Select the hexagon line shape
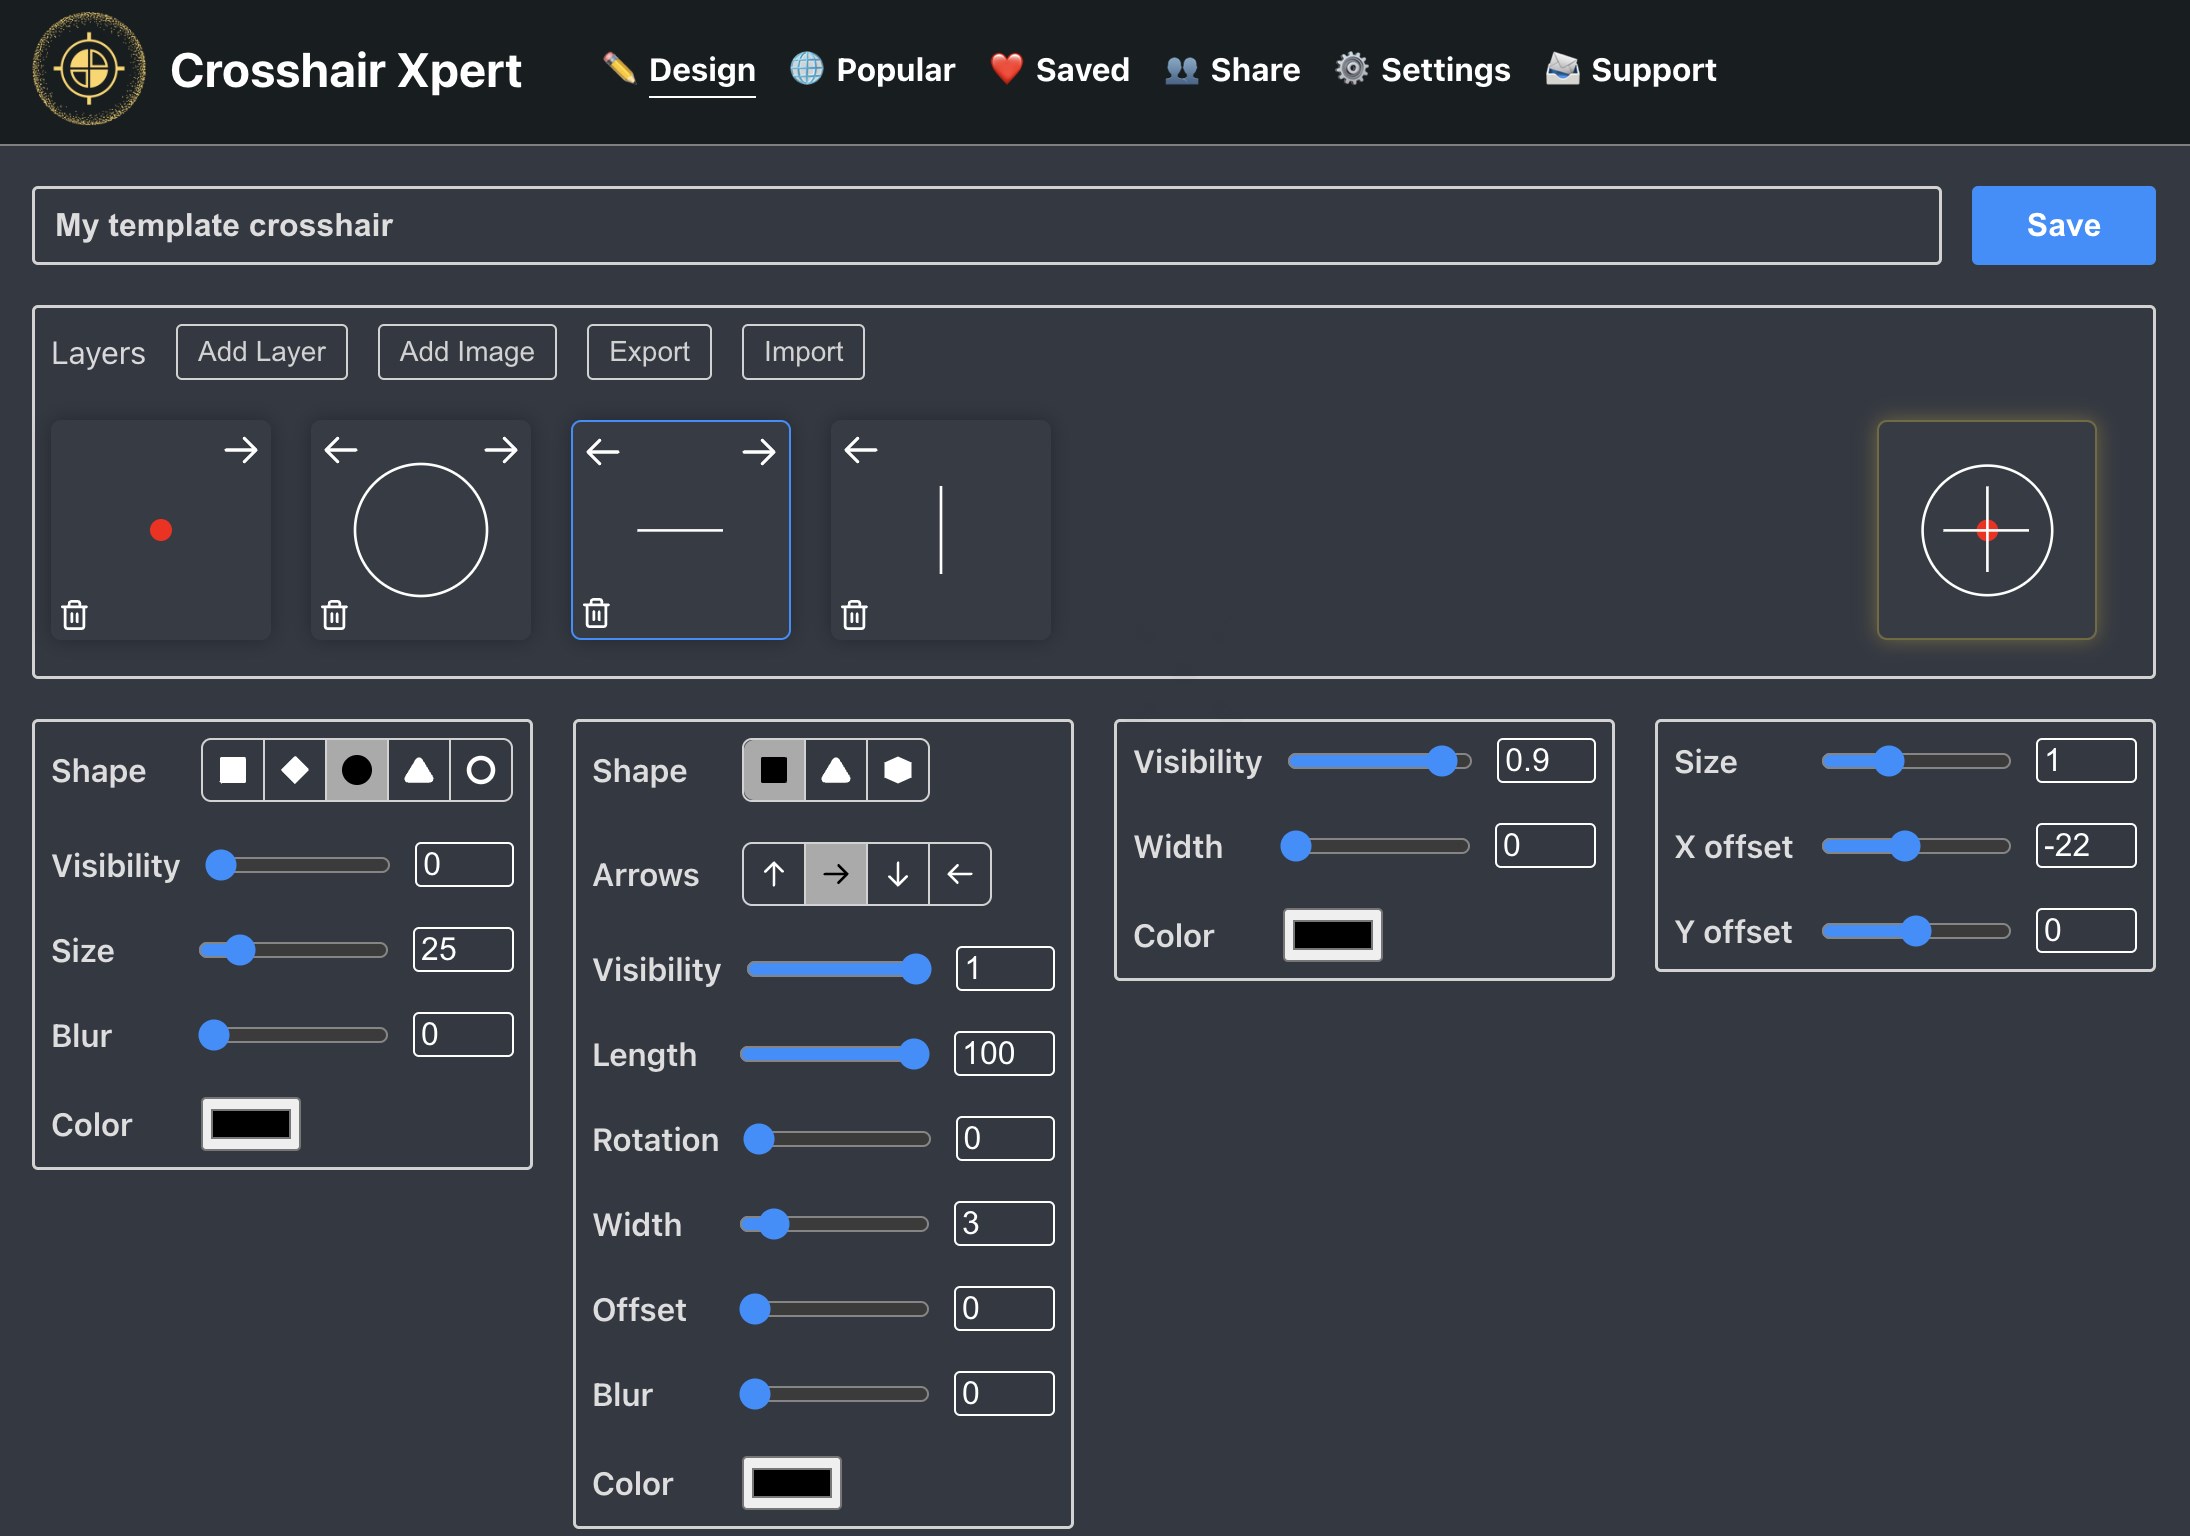The image size is (2190, 1536). [x=898, y=770]
